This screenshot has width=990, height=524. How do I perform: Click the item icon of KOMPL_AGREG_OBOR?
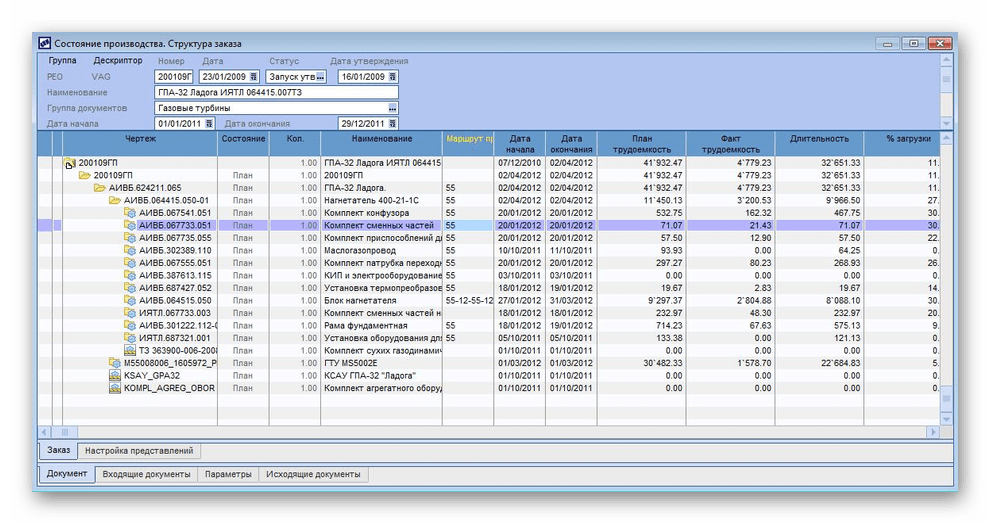(115, 388)
